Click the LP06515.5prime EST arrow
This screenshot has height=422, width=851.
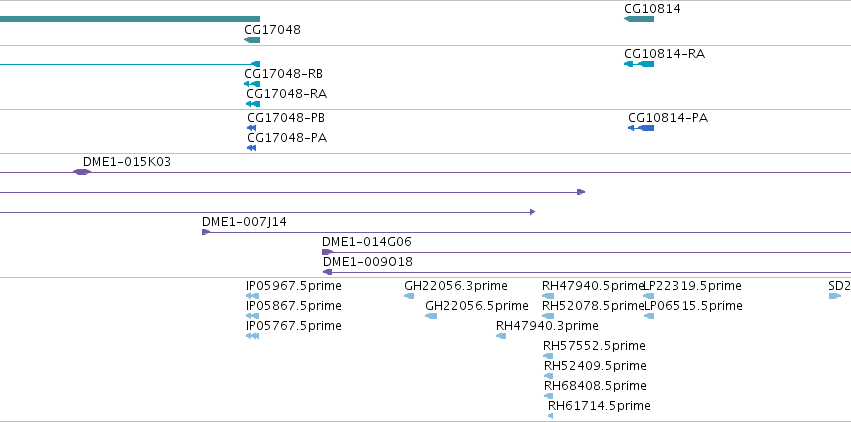coord(649,316)
